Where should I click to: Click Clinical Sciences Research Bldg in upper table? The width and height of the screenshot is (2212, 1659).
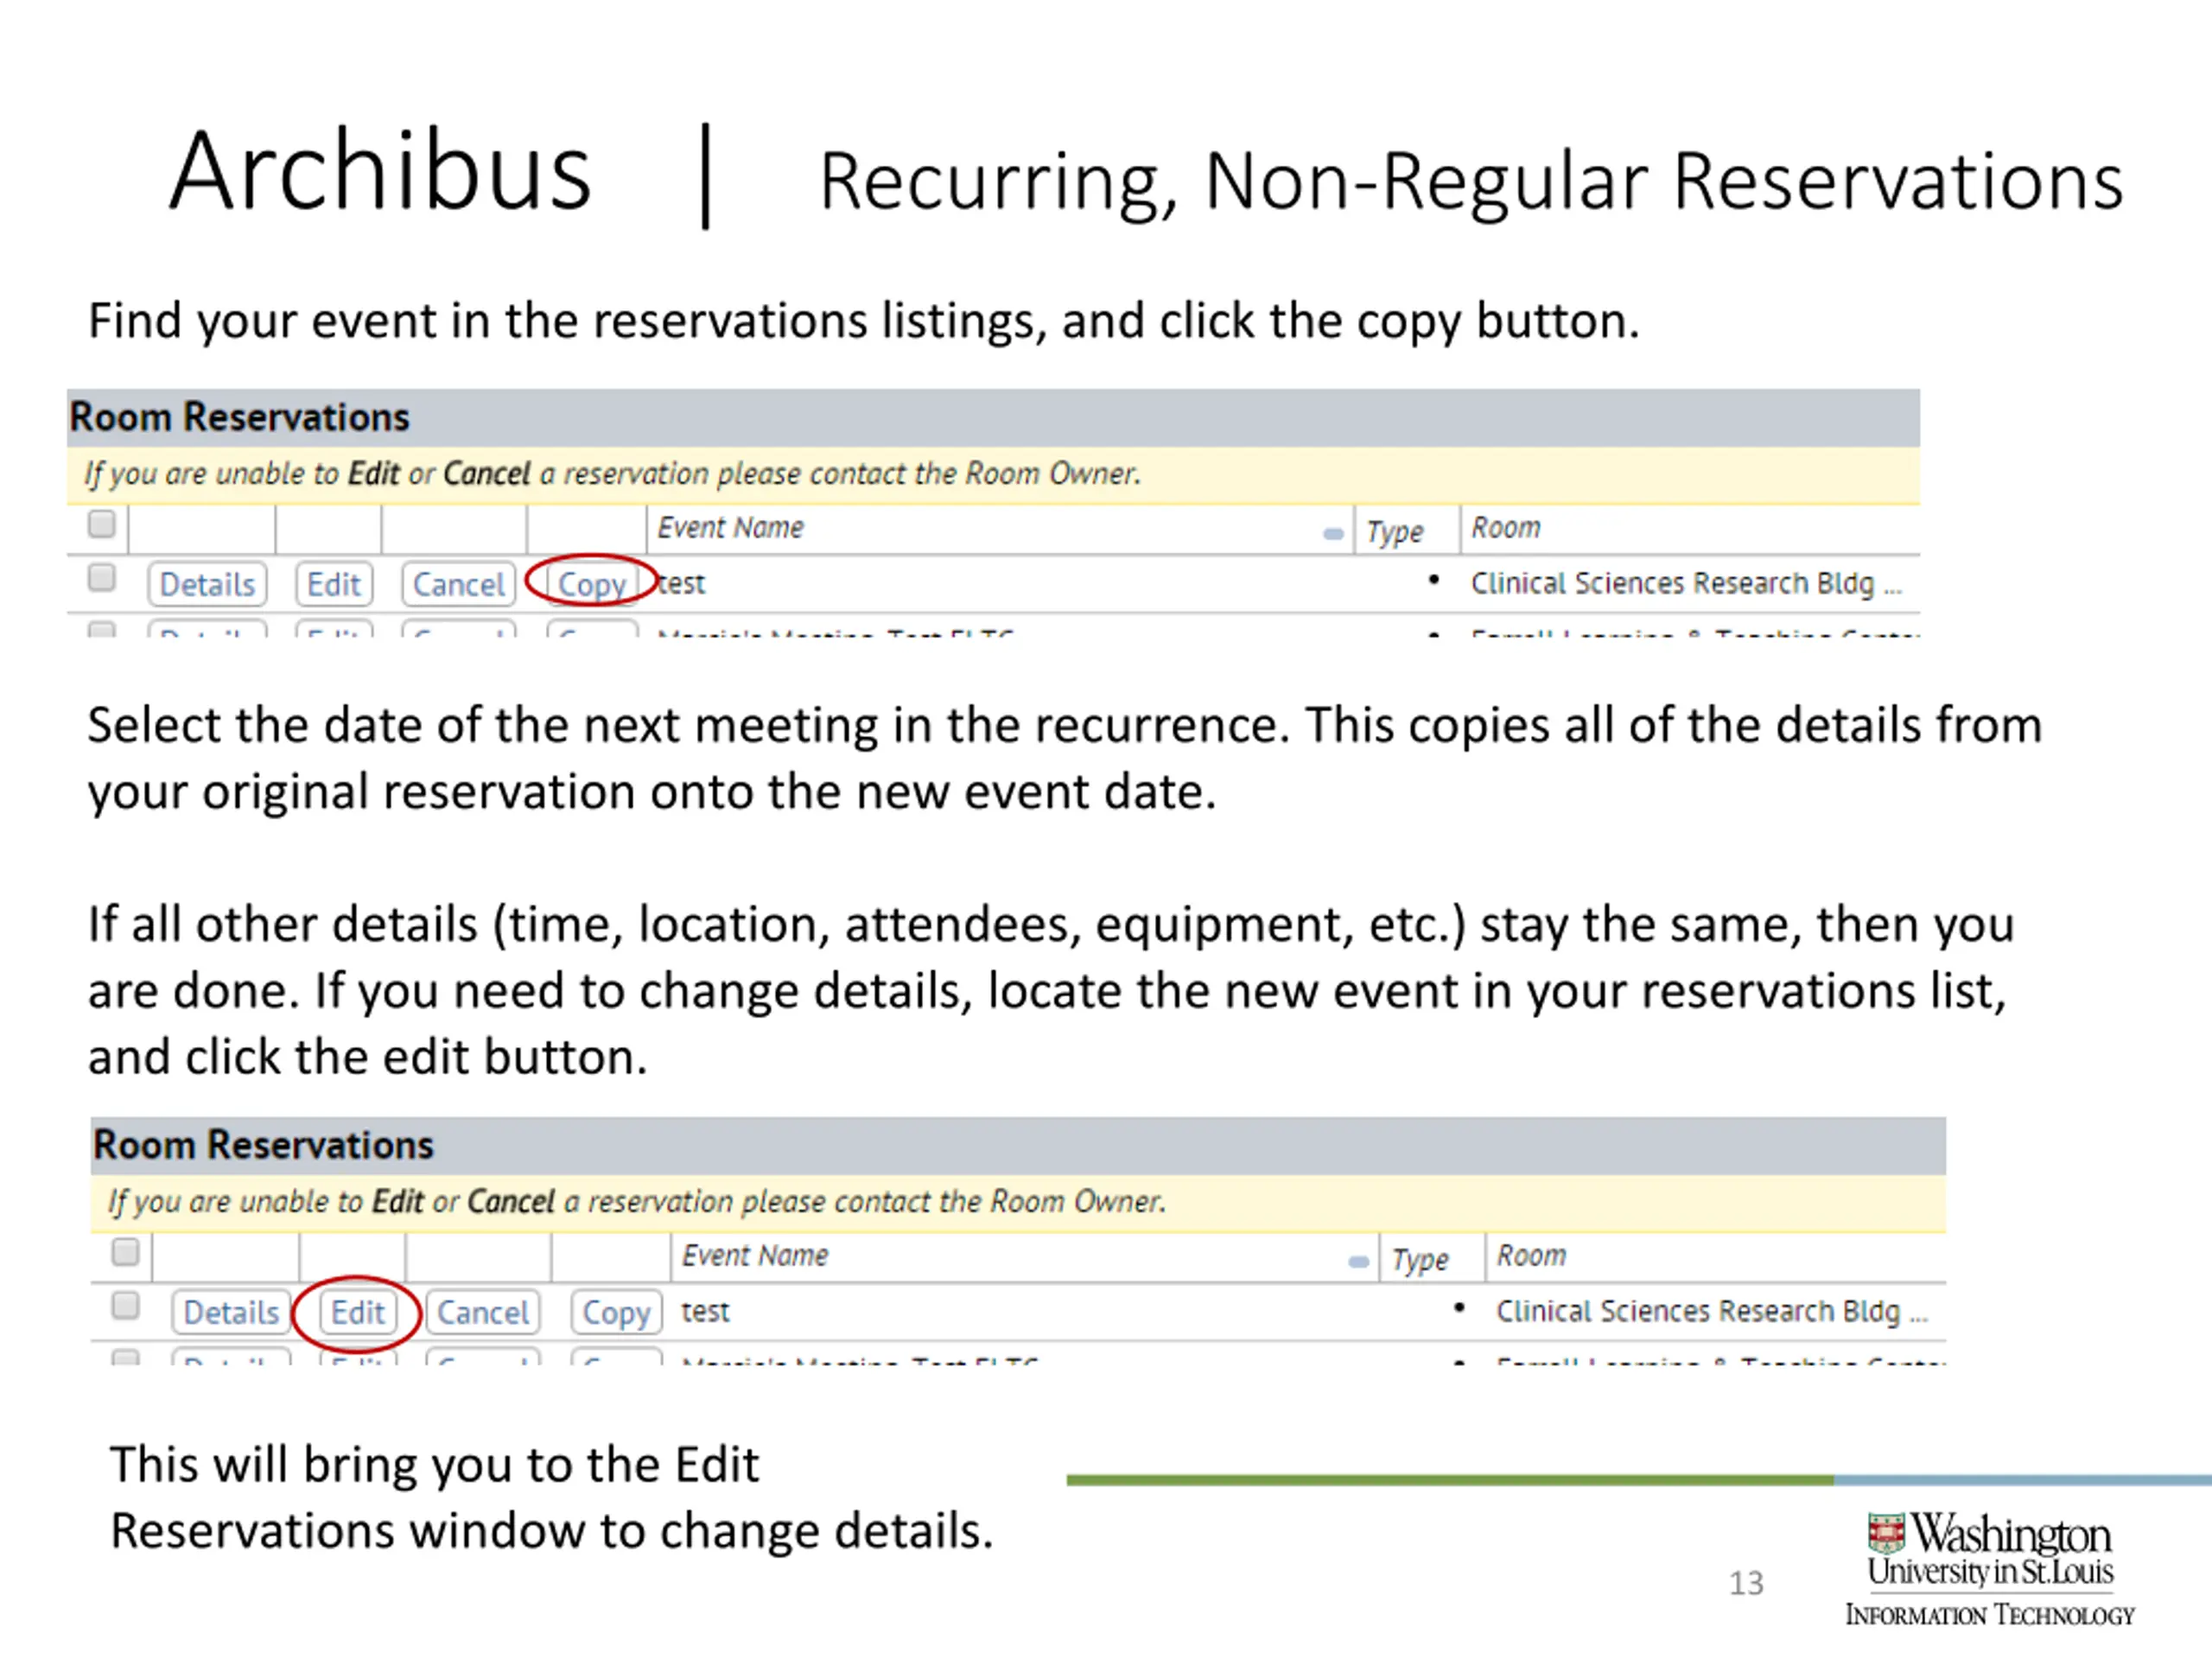[x=1686, y=583]
